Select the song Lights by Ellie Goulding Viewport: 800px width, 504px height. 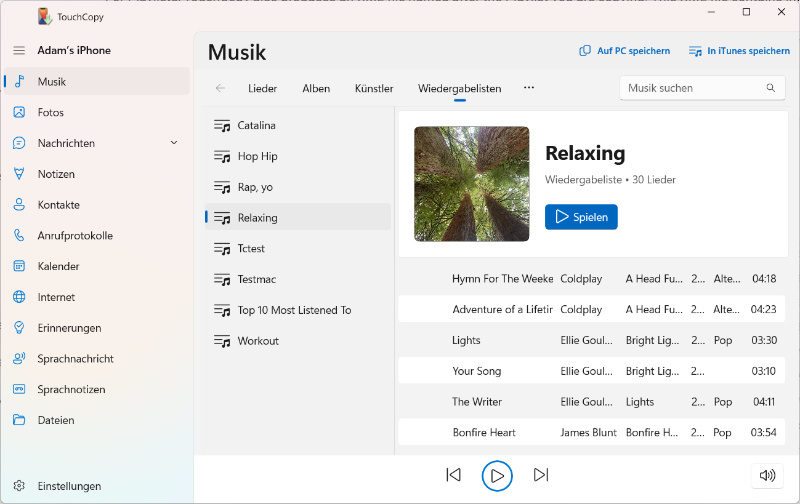tap(591, 340)
